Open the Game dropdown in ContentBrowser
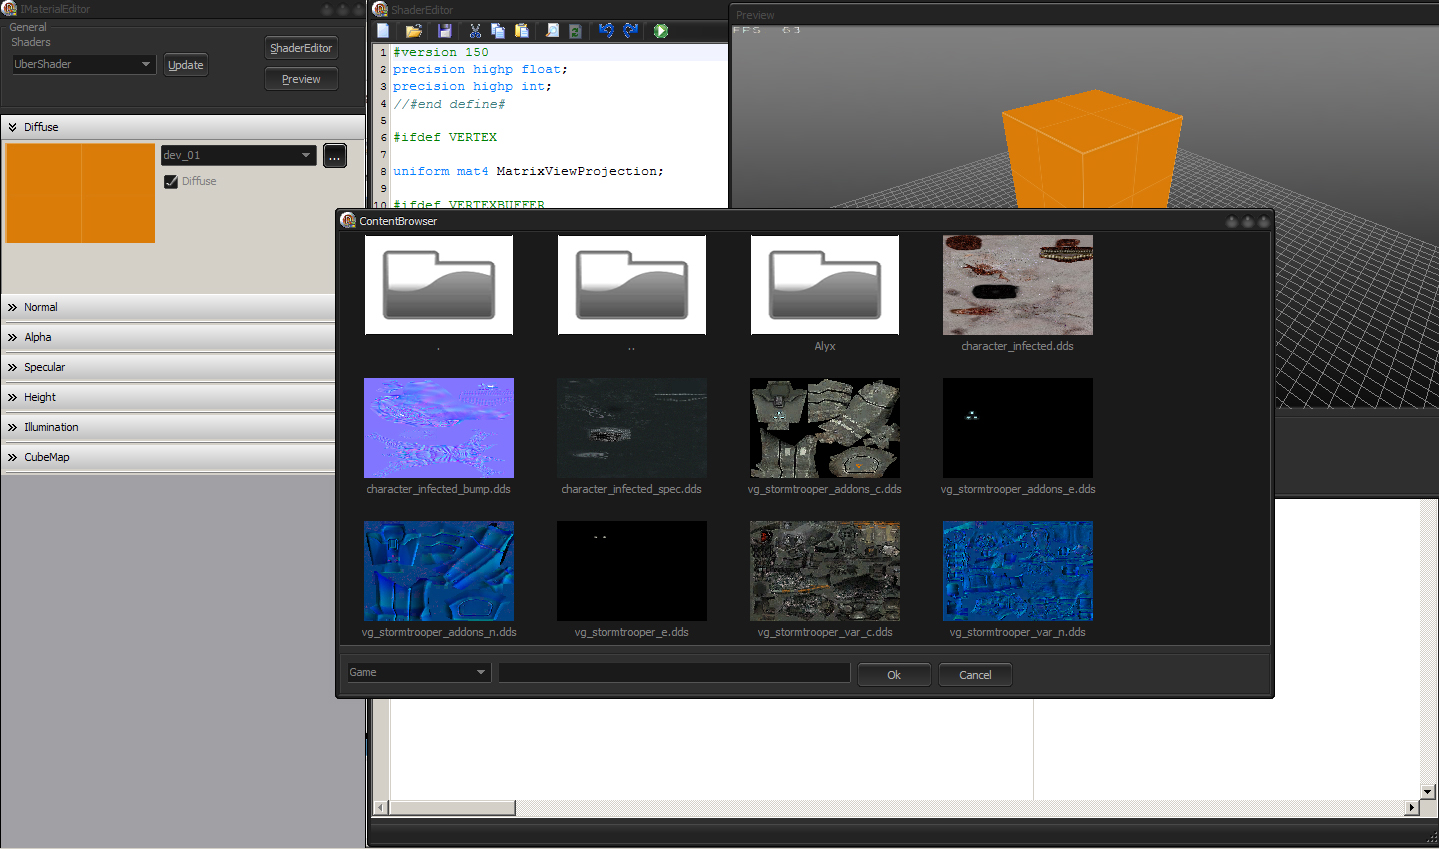This screenshot has height=850, width=1439. 418,672
